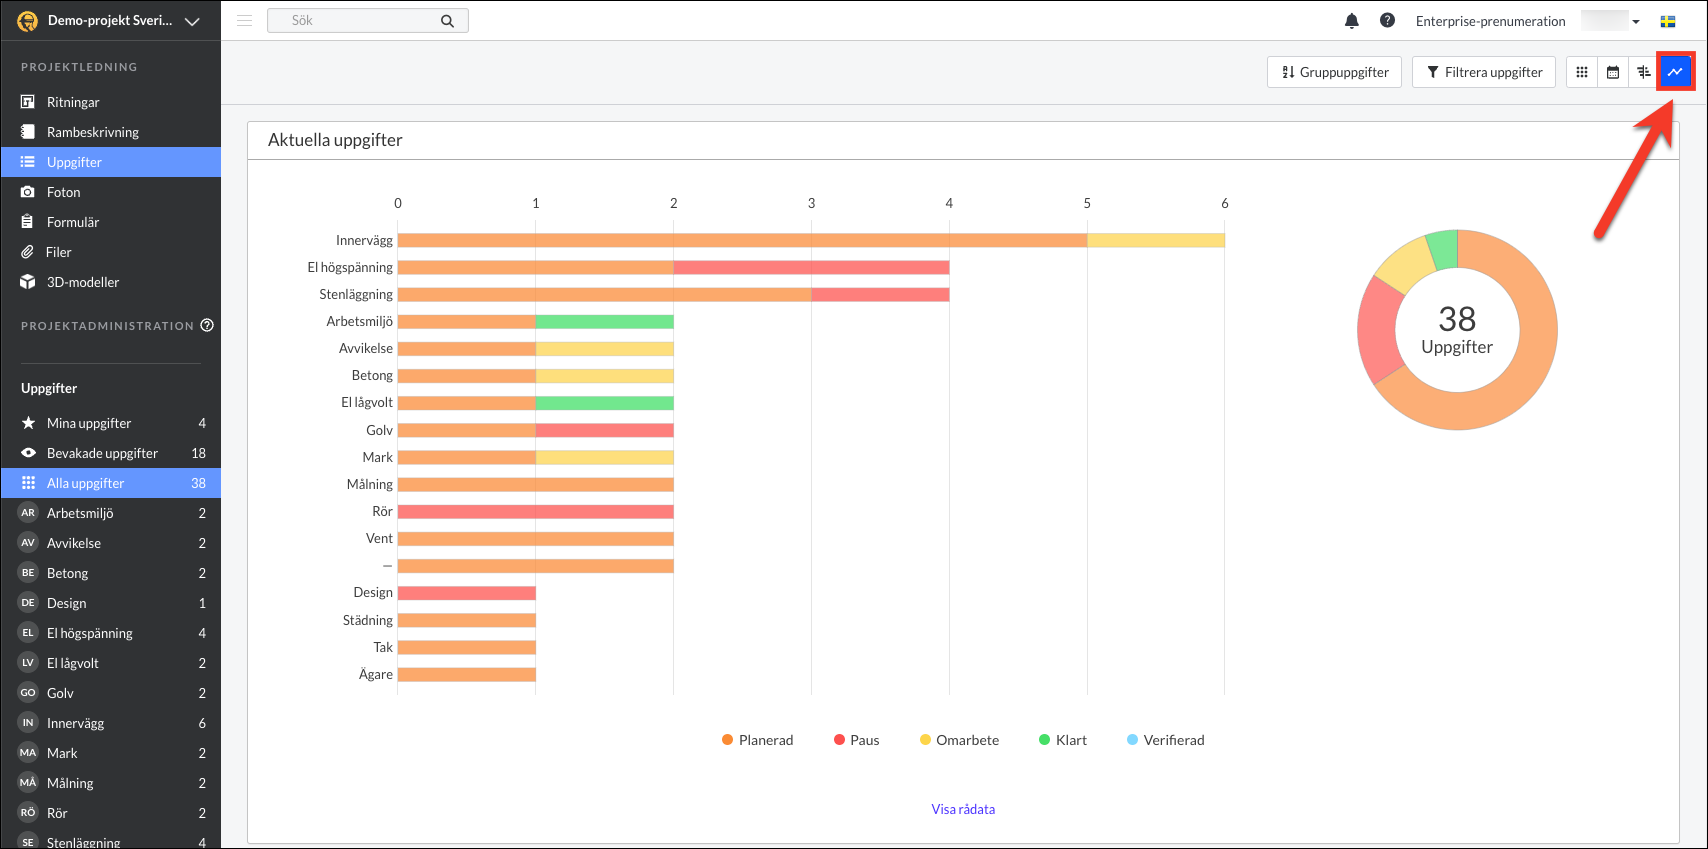
Task: Click the chart statistics view icon
Action: pos(1675,72)
